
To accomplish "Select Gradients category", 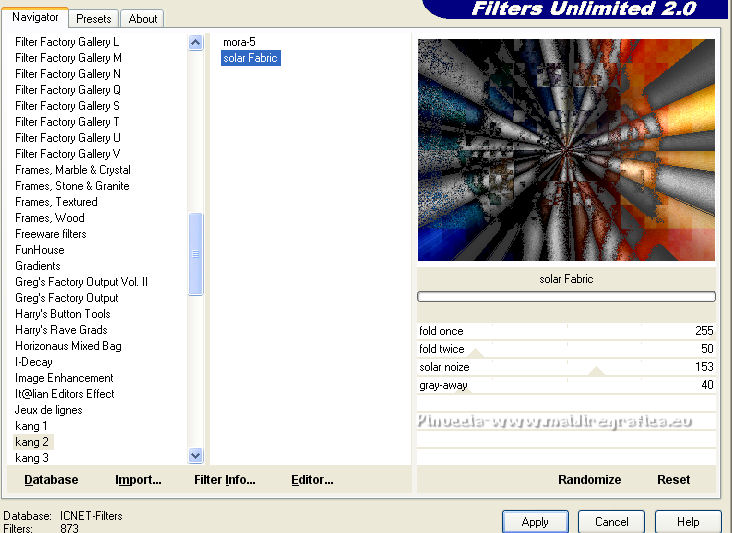I will point(38,266).
